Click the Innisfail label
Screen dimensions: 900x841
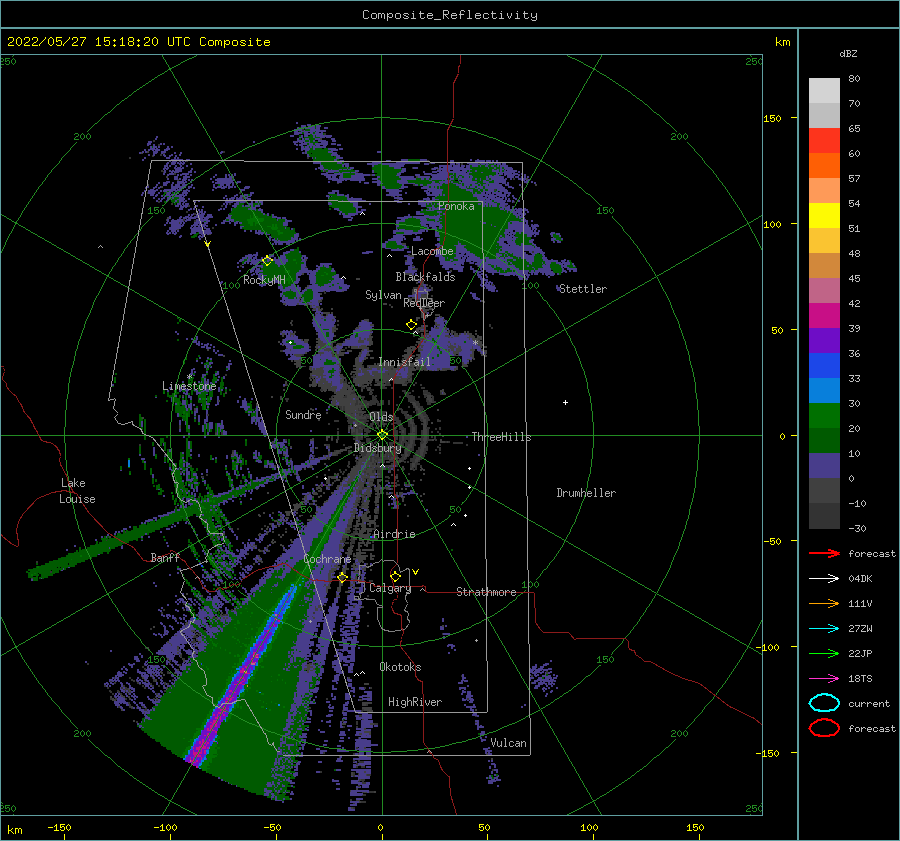[x=404, y=362]
